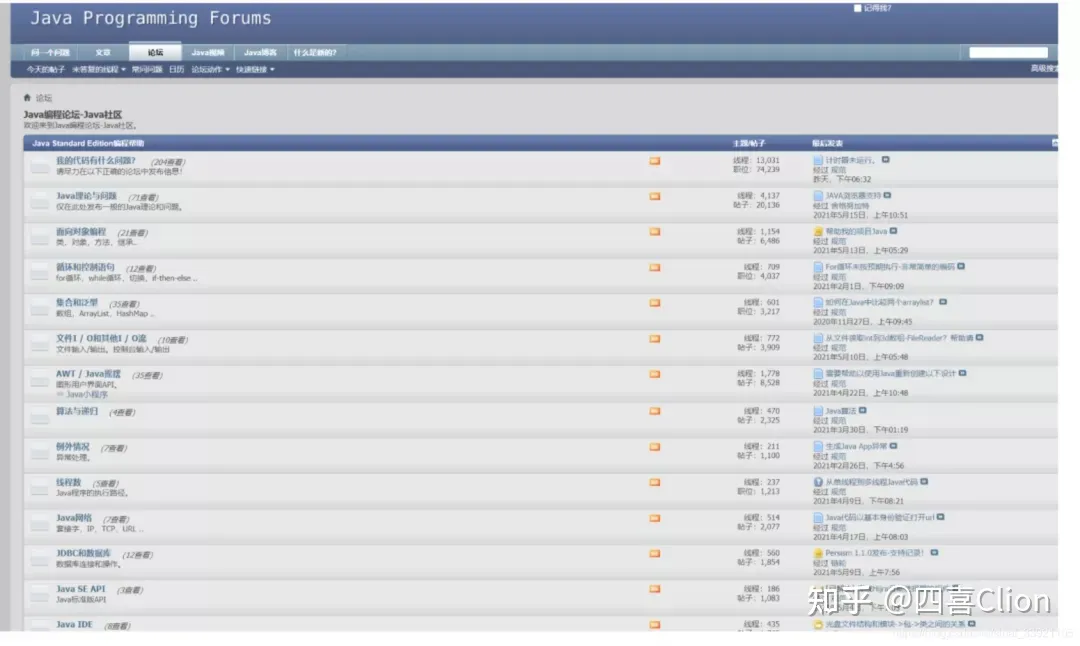Open the Java视频 tab

tap(208, 52)
